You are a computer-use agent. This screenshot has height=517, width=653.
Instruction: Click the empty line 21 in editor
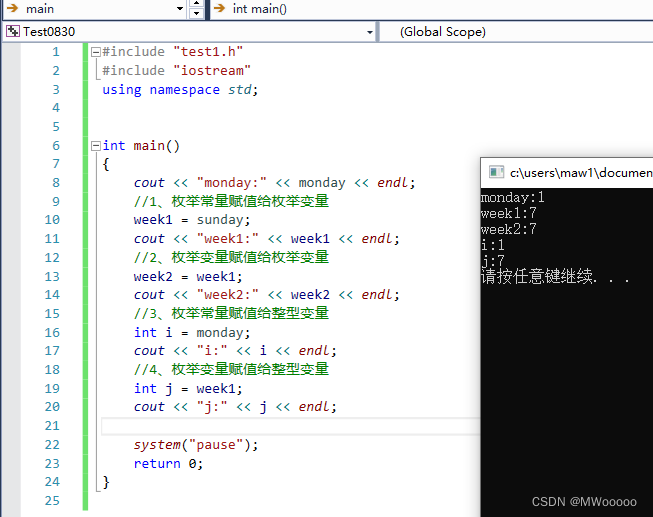pyautogui.click(x=290, y=426)
